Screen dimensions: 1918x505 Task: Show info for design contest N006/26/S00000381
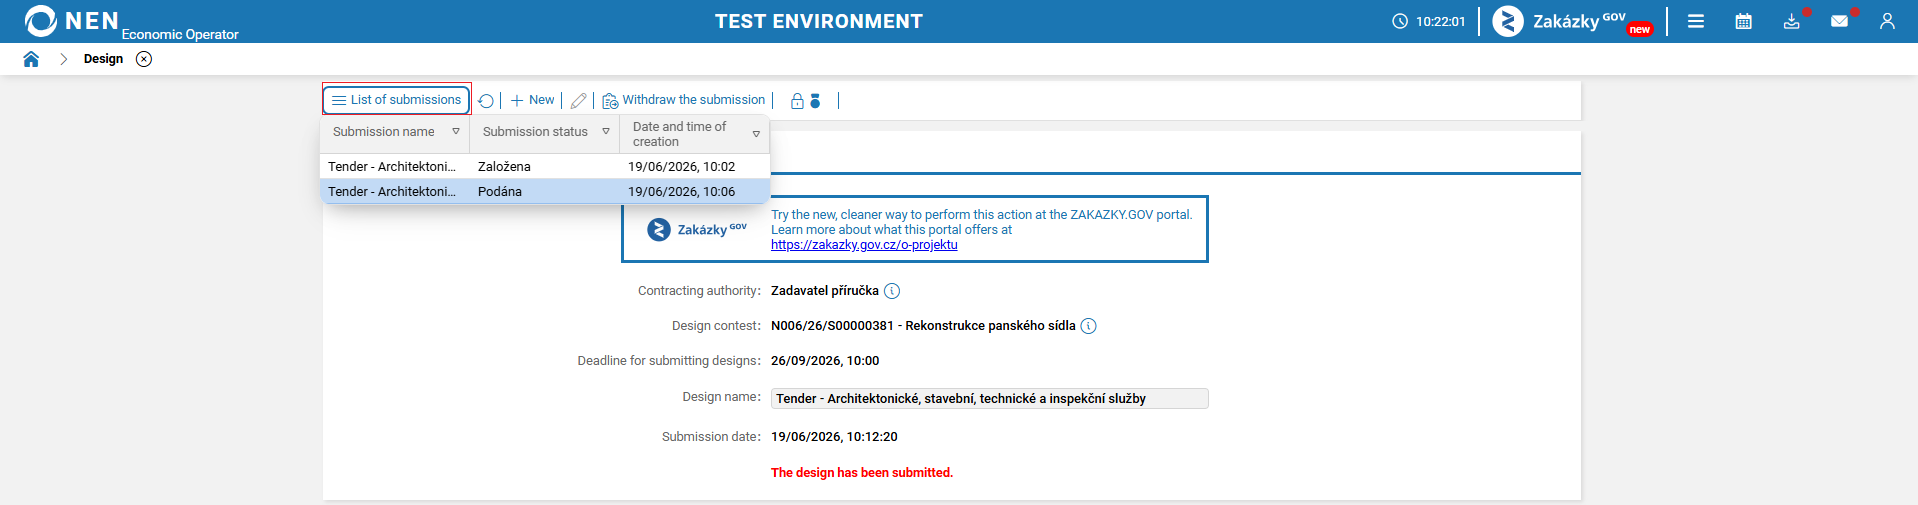tap(1089, 326)
